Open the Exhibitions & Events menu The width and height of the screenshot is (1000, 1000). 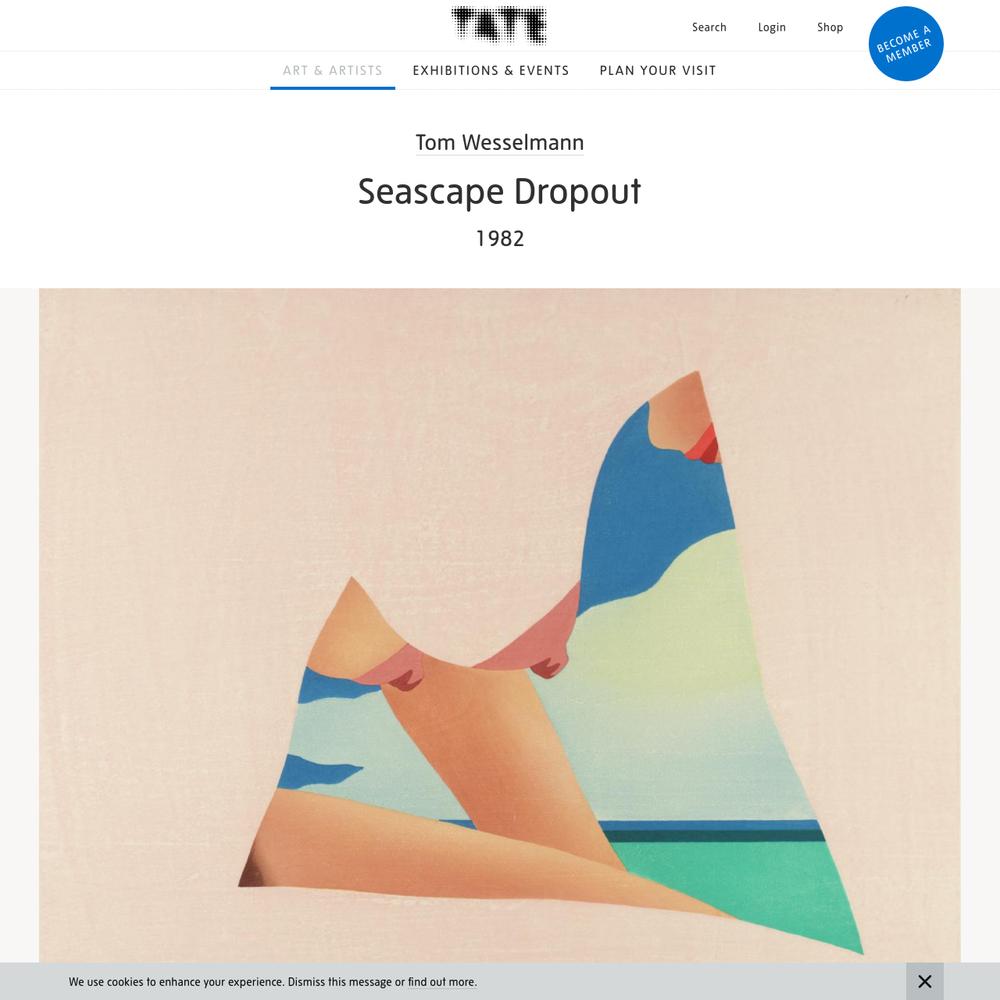[x=490, y=70]
